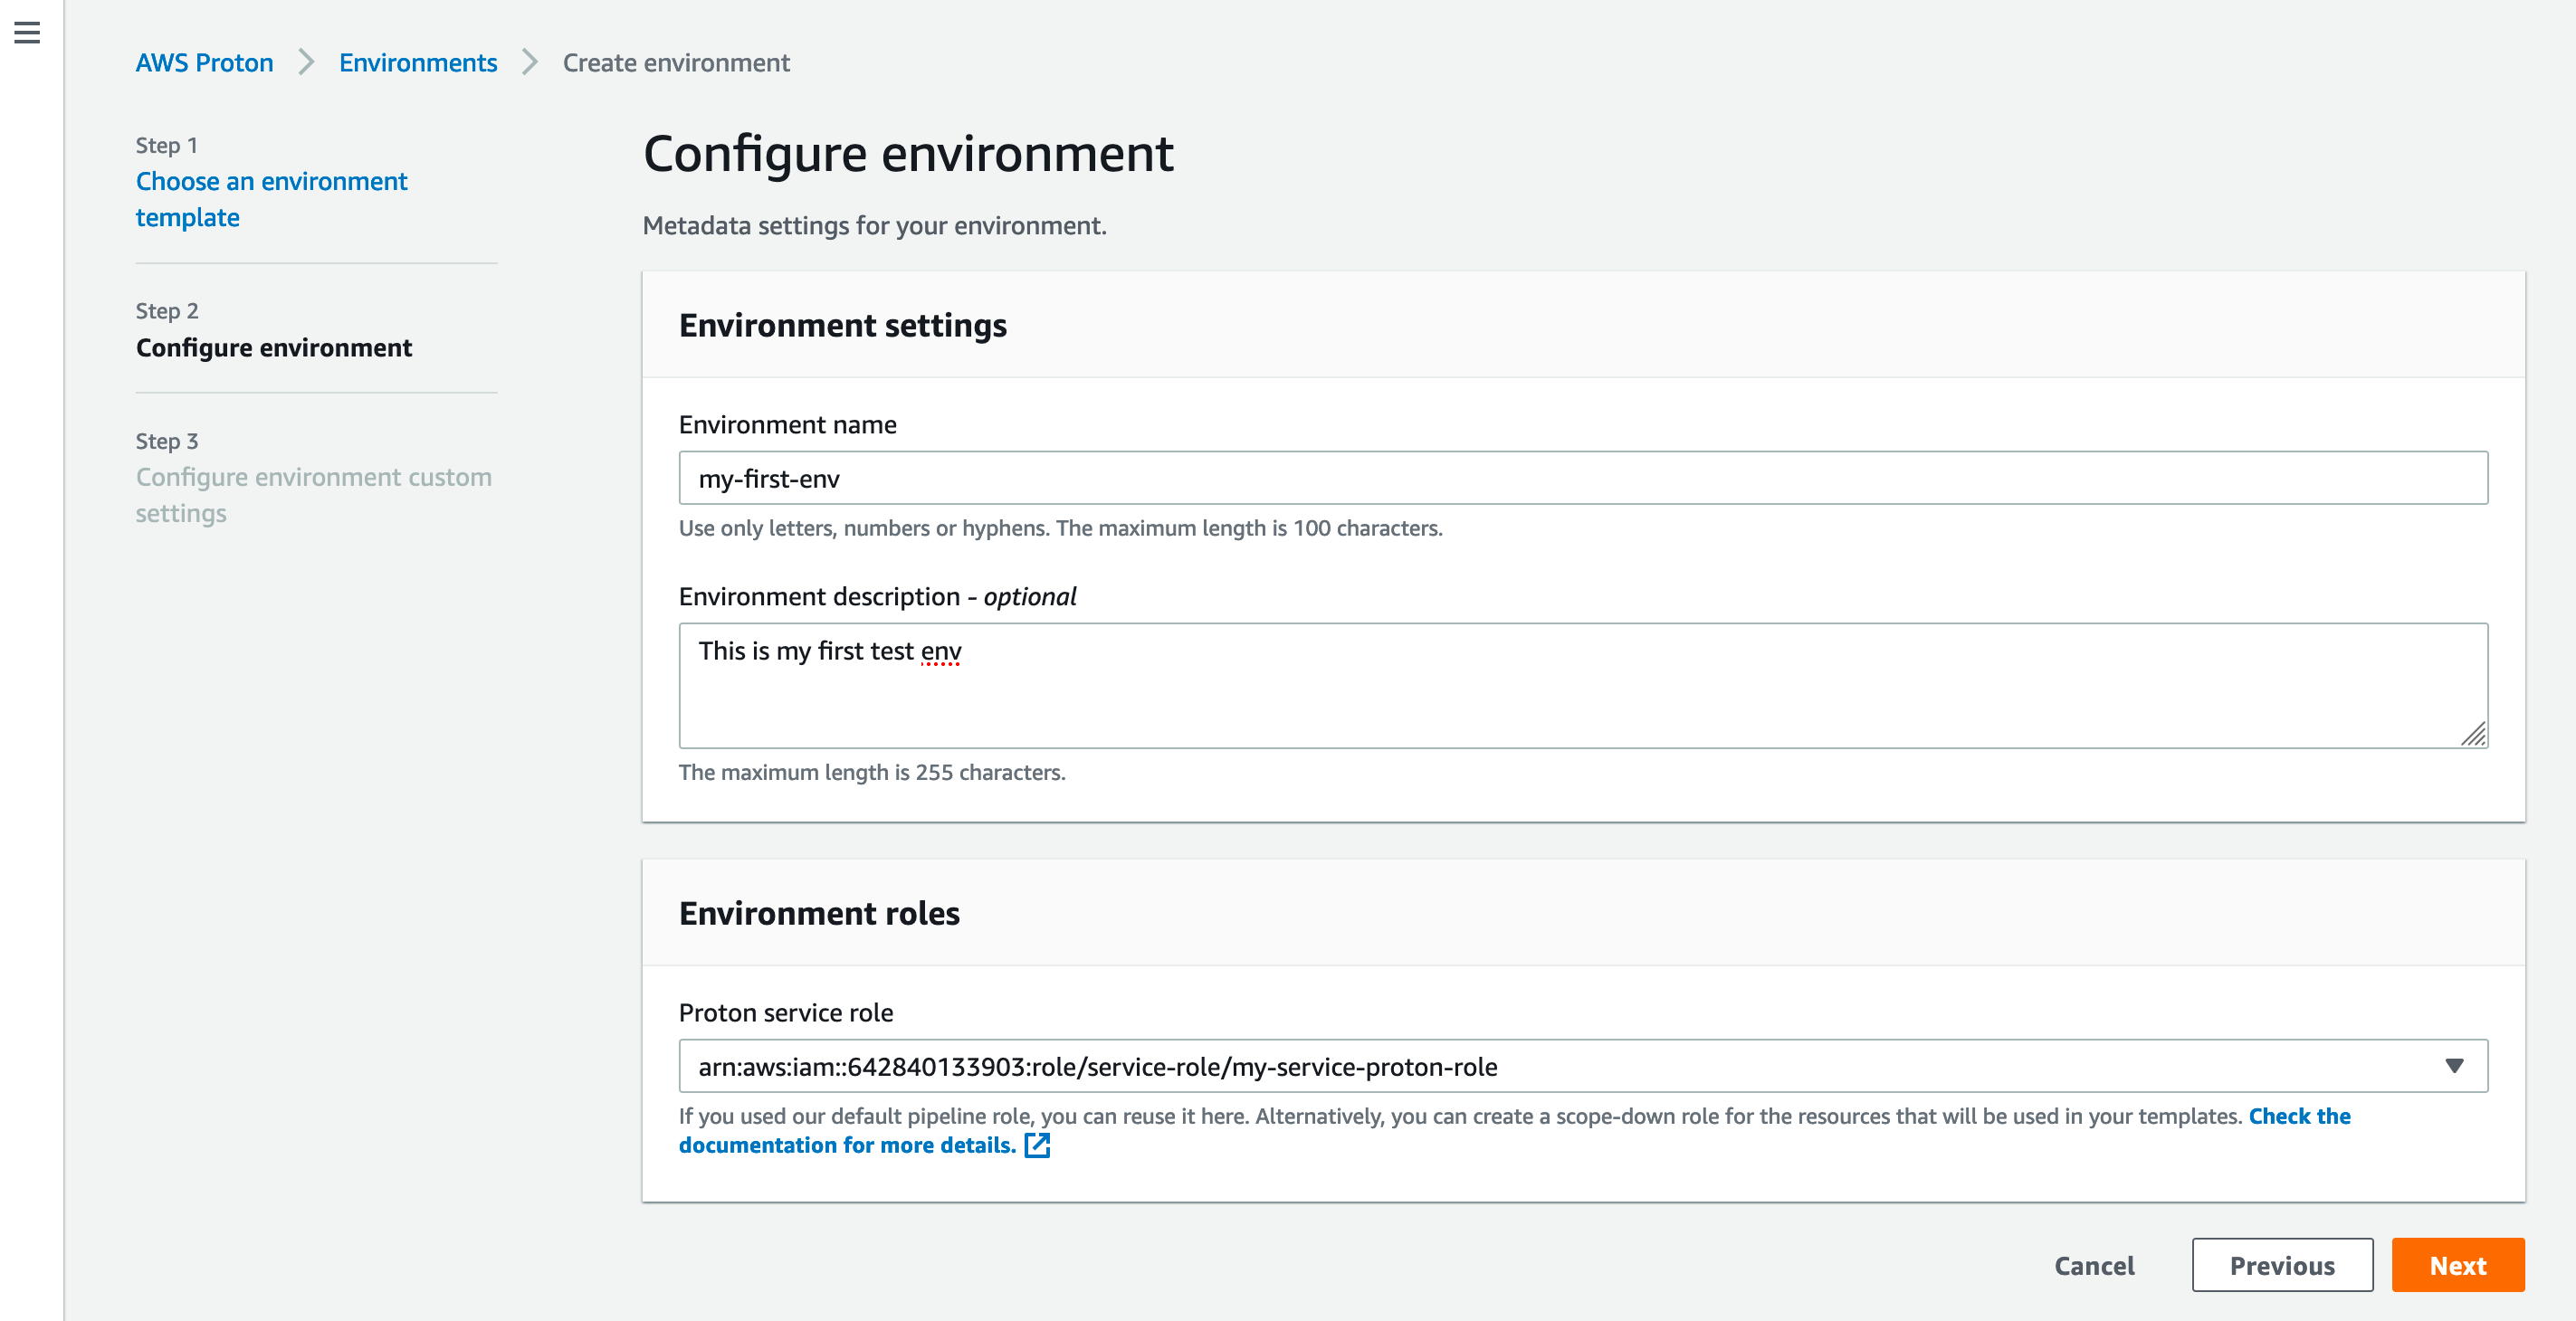Cancel environment creation
The width and height of the screenshot is (2576, 1321).
coord(2093,1265)
